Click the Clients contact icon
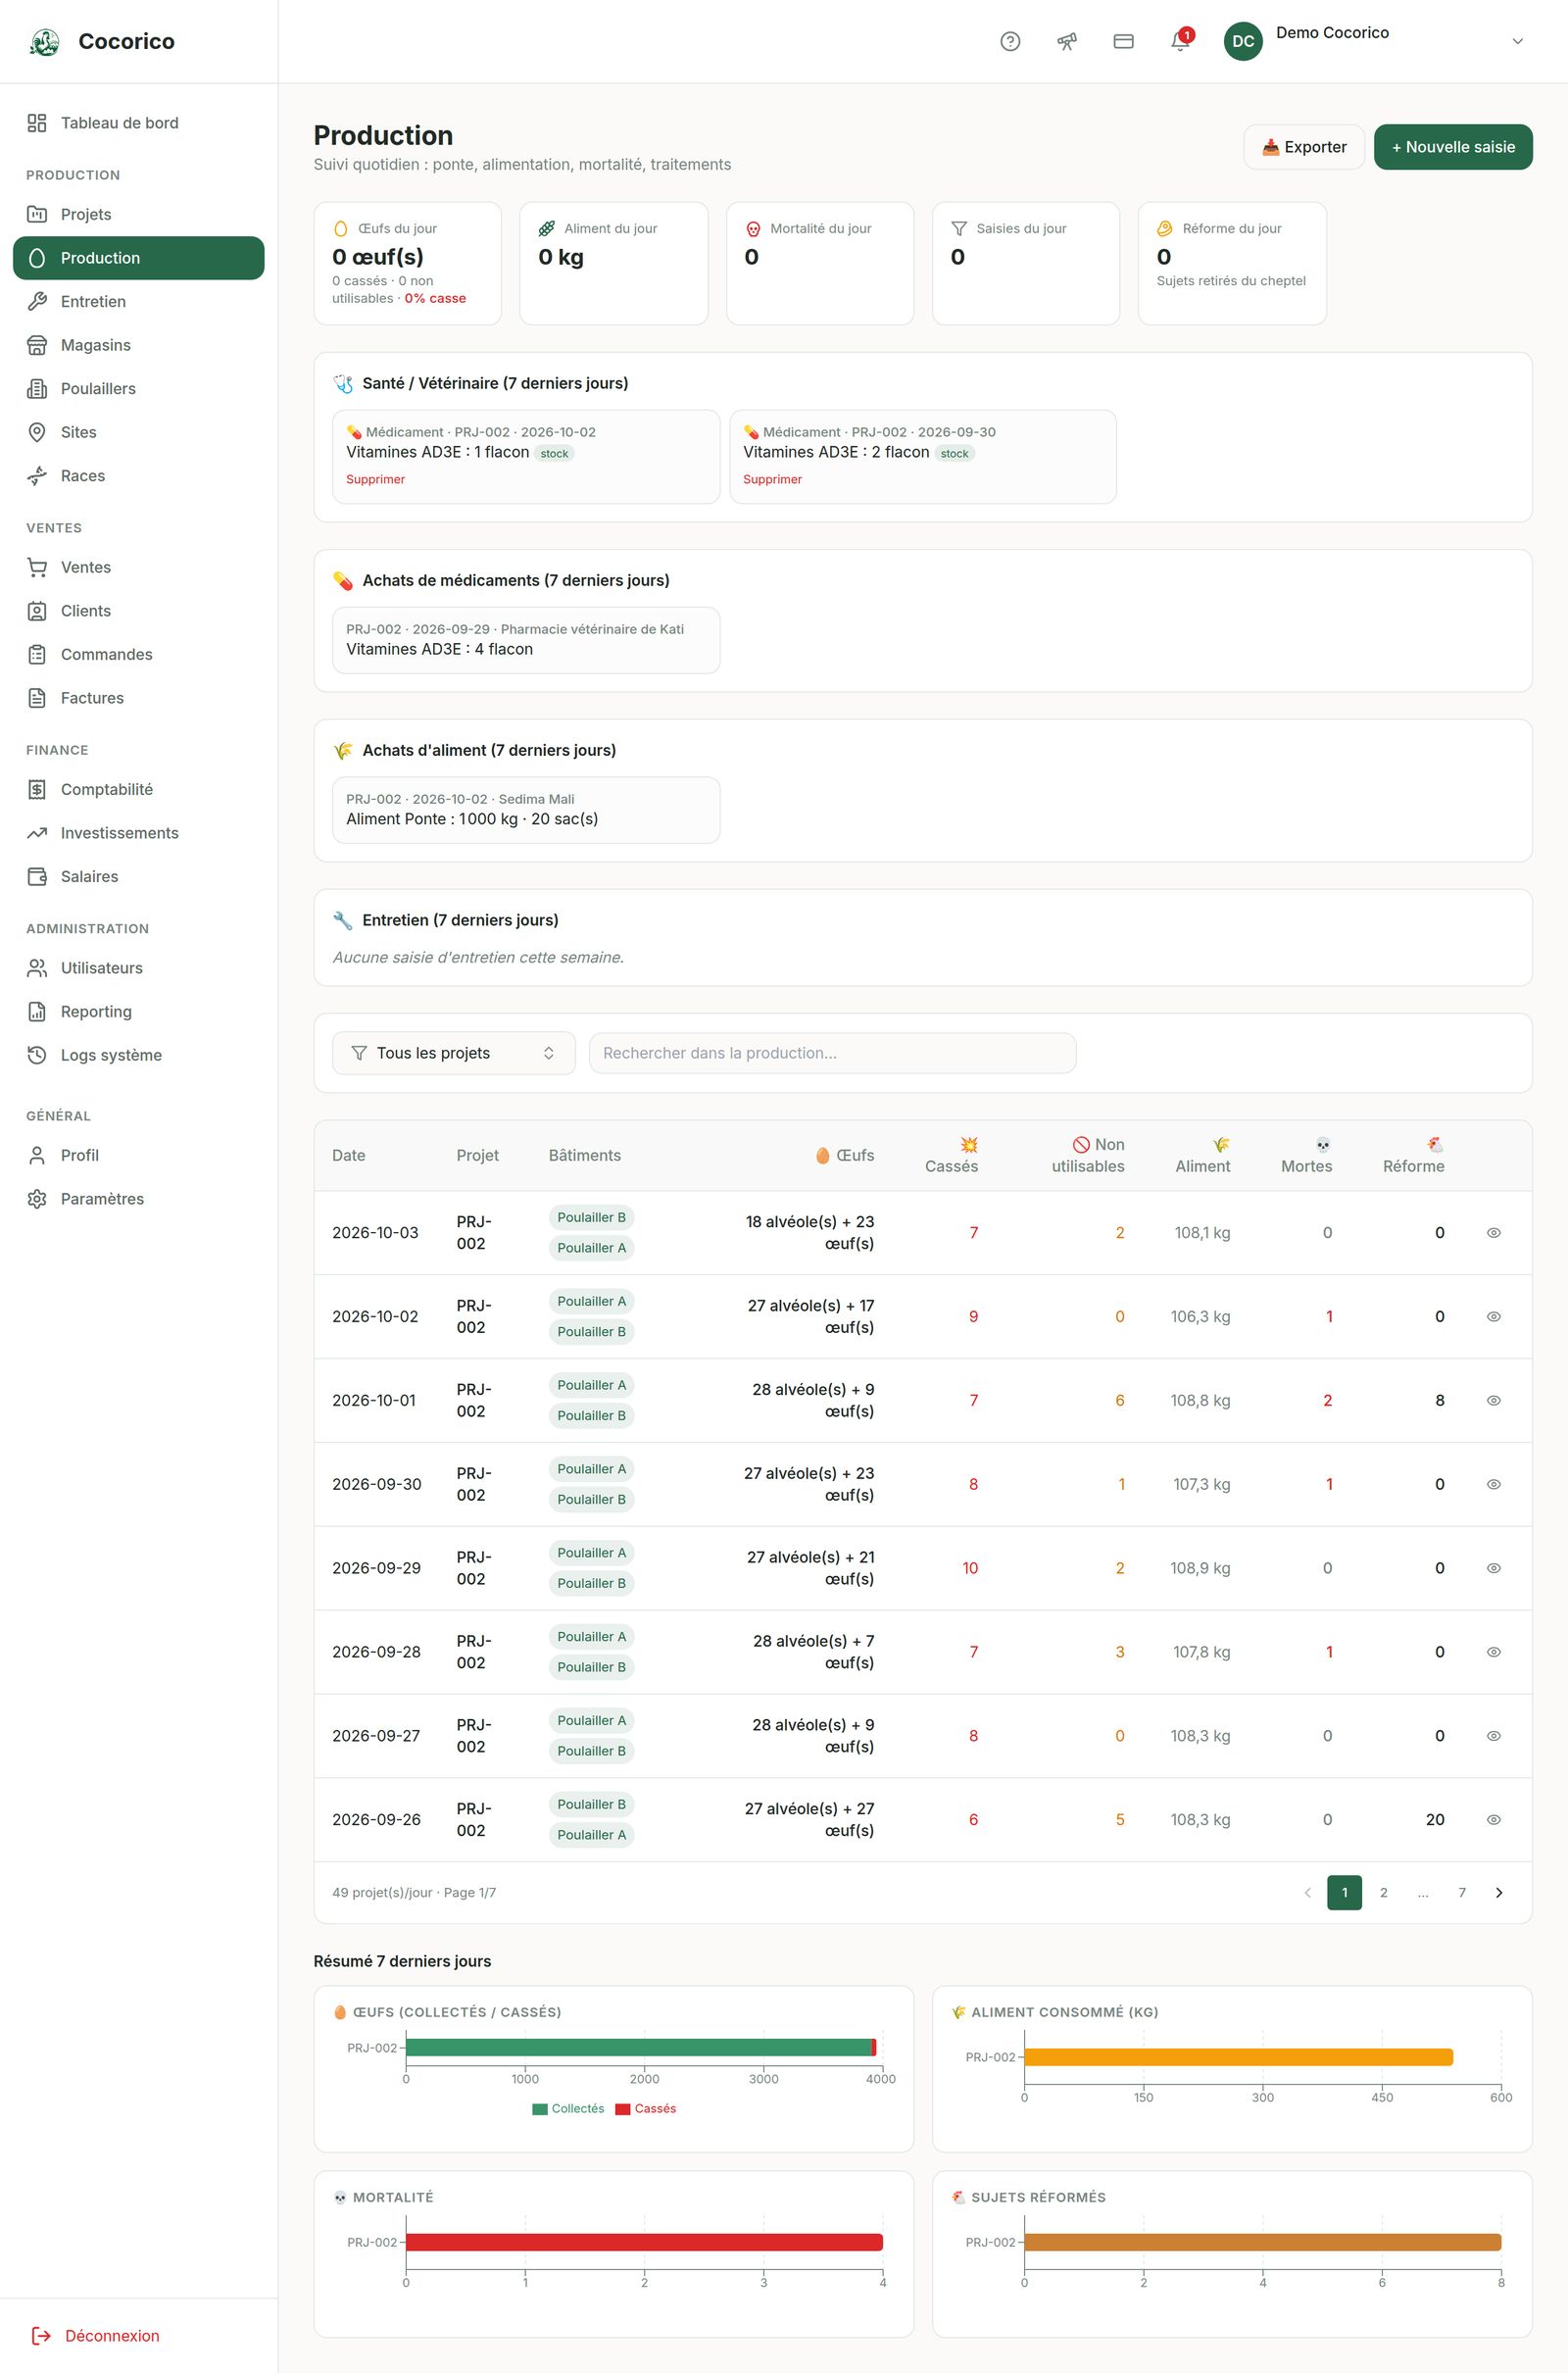Image resolution: width=1568 pixels, height=2373 pixels. [37, 611]
